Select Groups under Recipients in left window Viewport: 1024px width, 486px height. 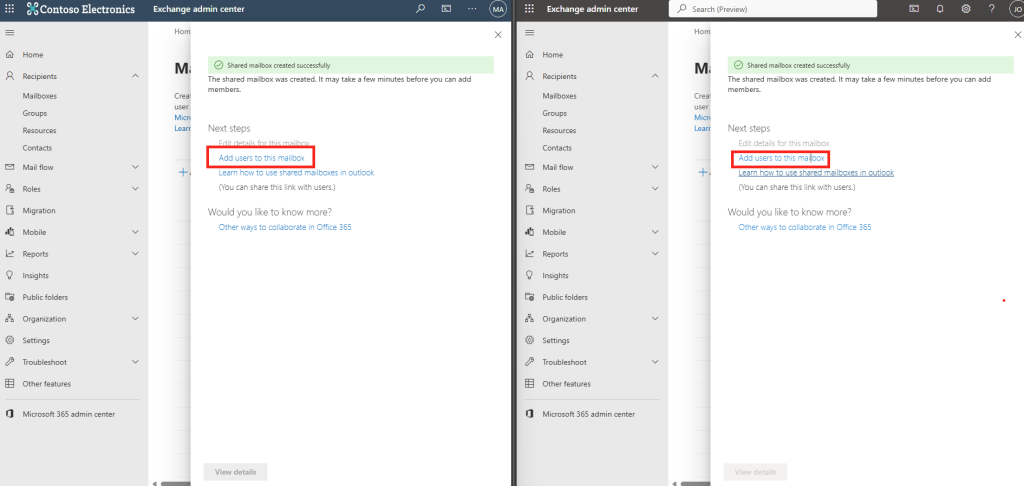tap(35, 113)
